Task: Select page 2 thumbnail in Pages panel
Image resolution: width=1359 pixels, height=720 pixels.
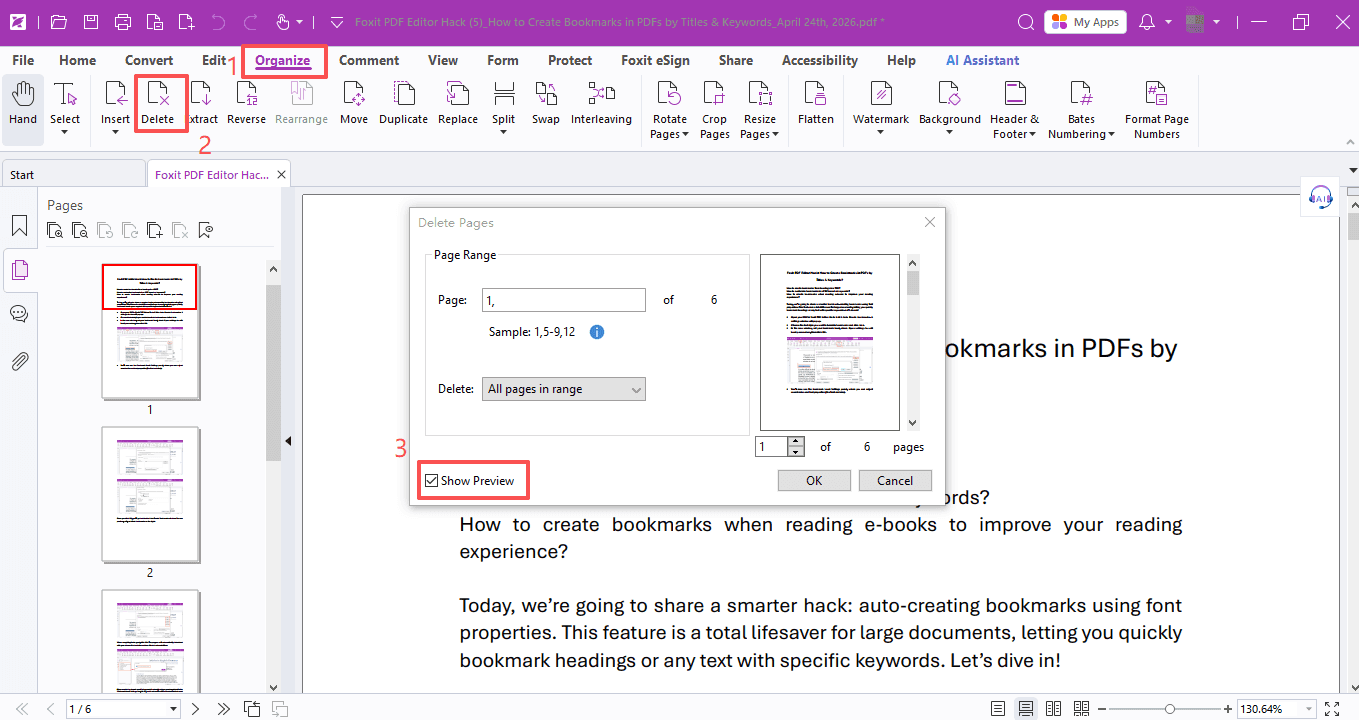Action: (x=150, y=494)
